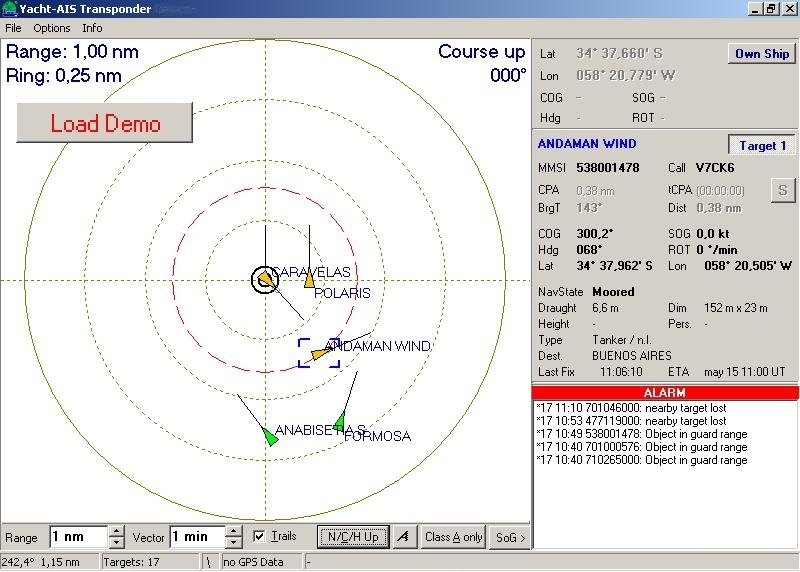Click call sign V7CK6

(715, 168)
